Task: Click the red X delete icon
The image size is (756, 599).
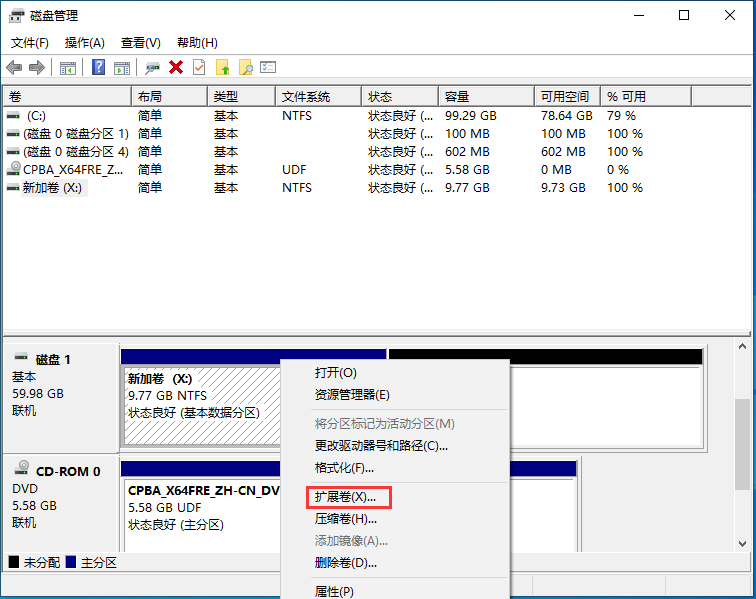Action: pos(176,68)
